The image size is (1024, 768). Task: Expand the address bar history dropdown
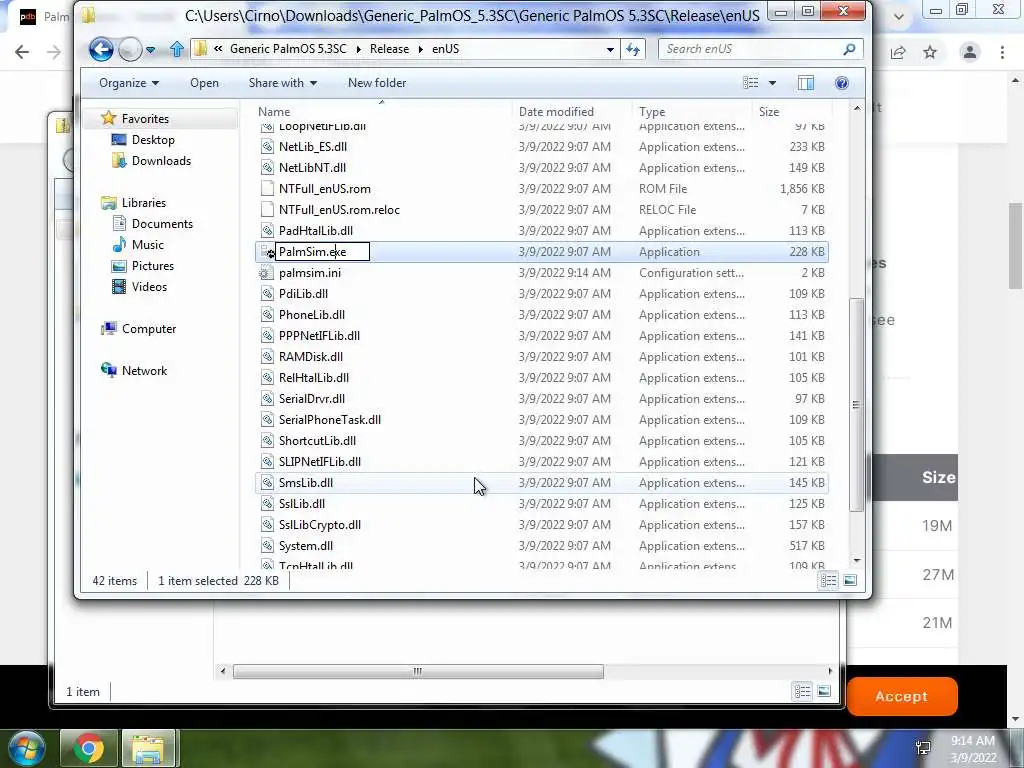click(x=610, y=49)
